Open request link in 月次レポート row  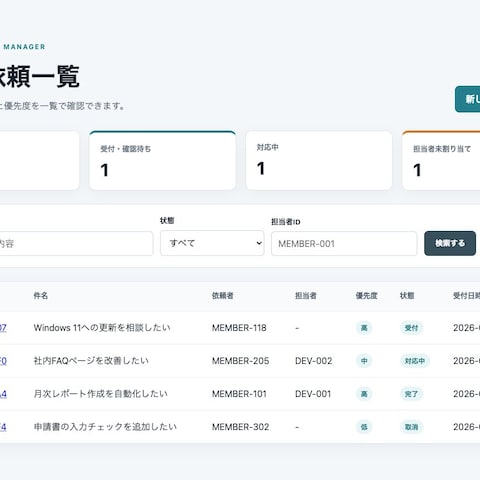[x=3, y=394]
